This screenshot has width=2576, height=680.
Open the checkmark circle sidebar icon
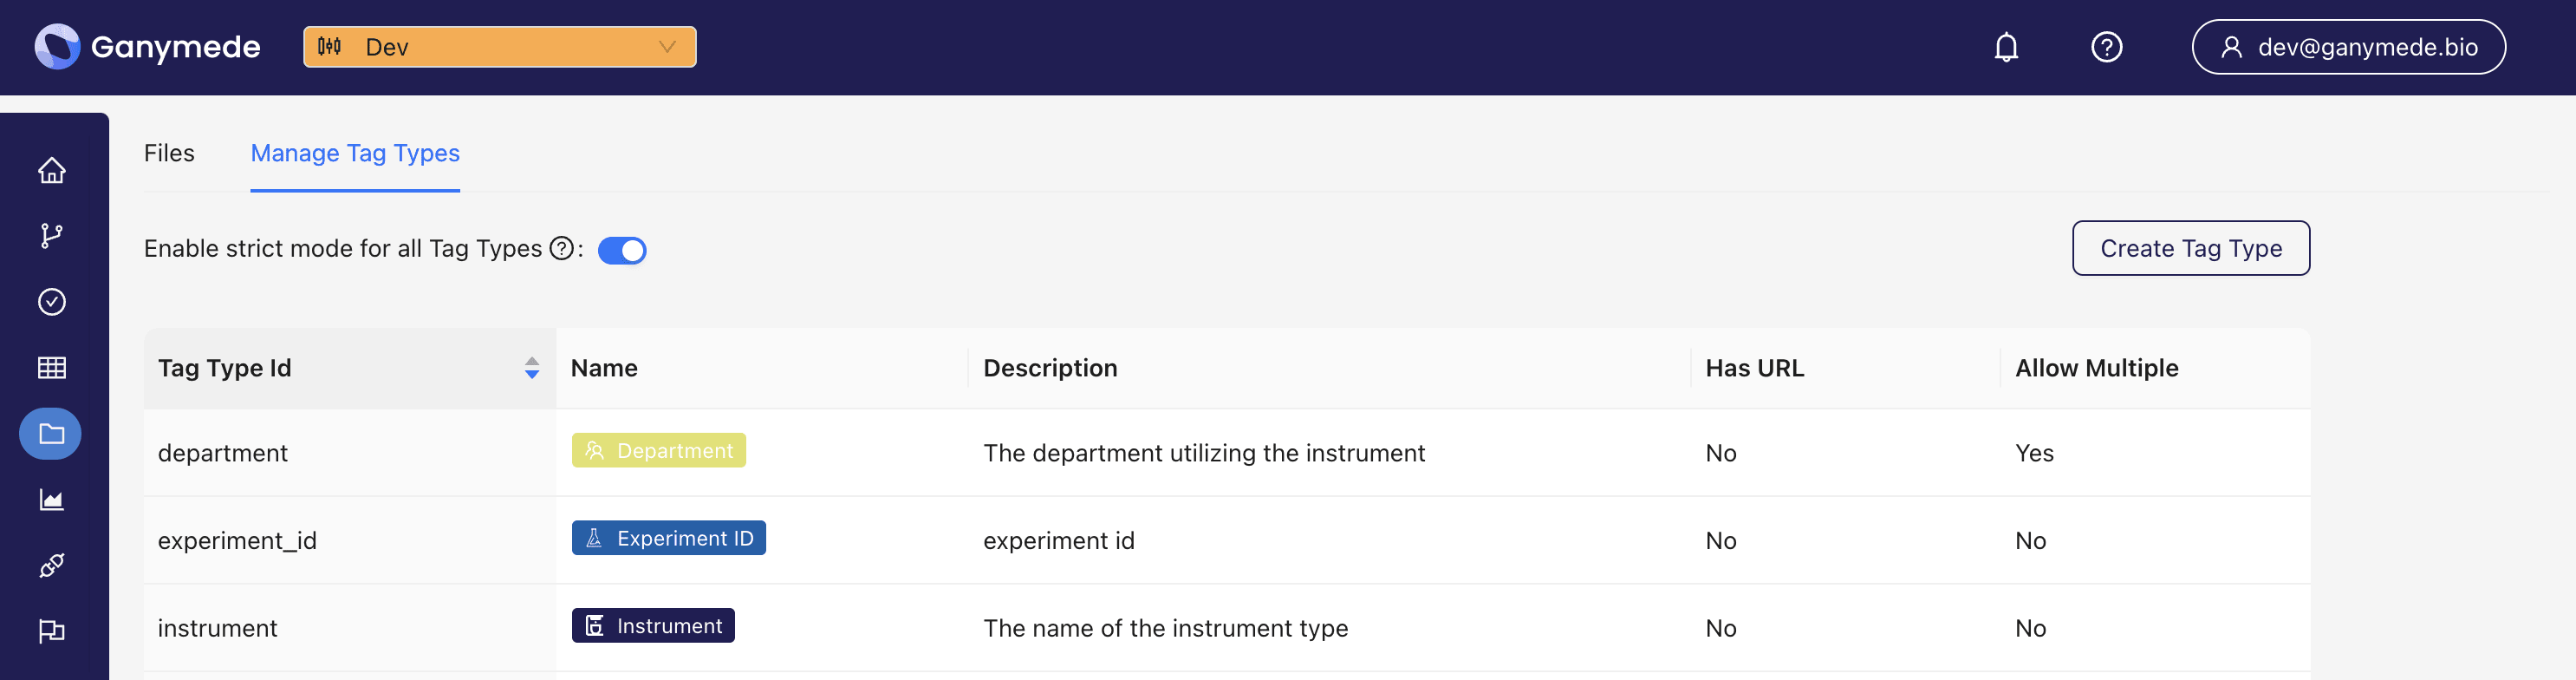click(x=52, y=302)
